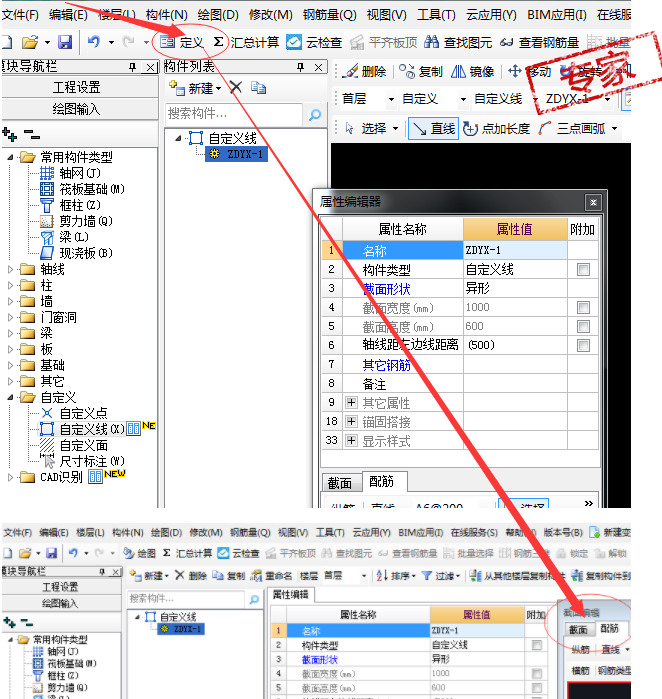Toggle 构件类型 checkbox in lower 属性编辑 panel
This screenshot has width=662, height=699.
tap(537, 645)
